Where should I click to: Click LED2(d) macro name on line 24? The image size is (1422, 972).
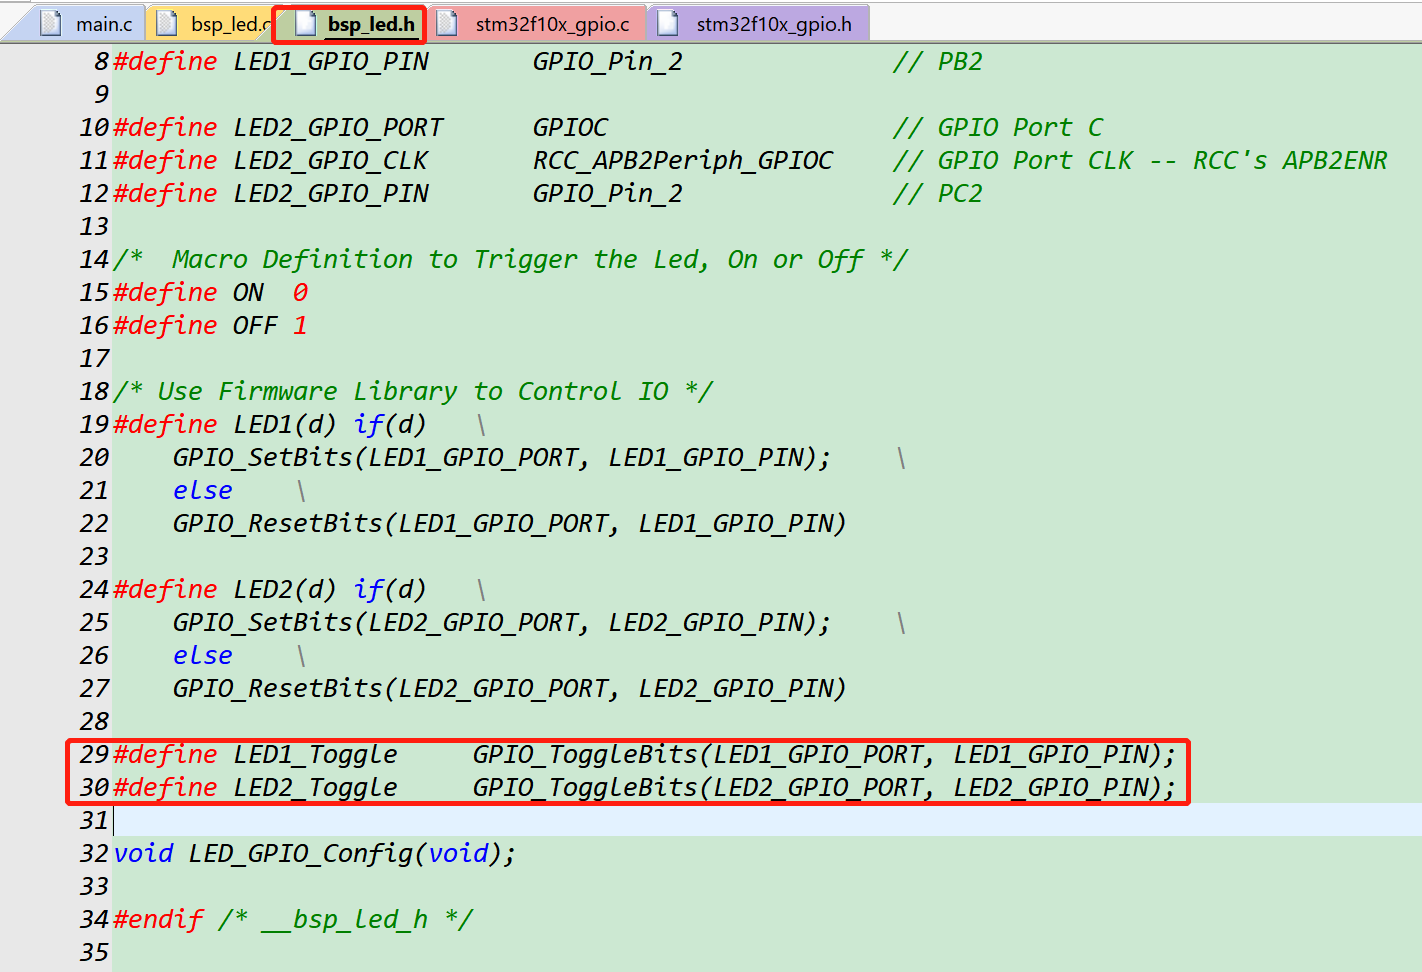click(x=285, y=589)
